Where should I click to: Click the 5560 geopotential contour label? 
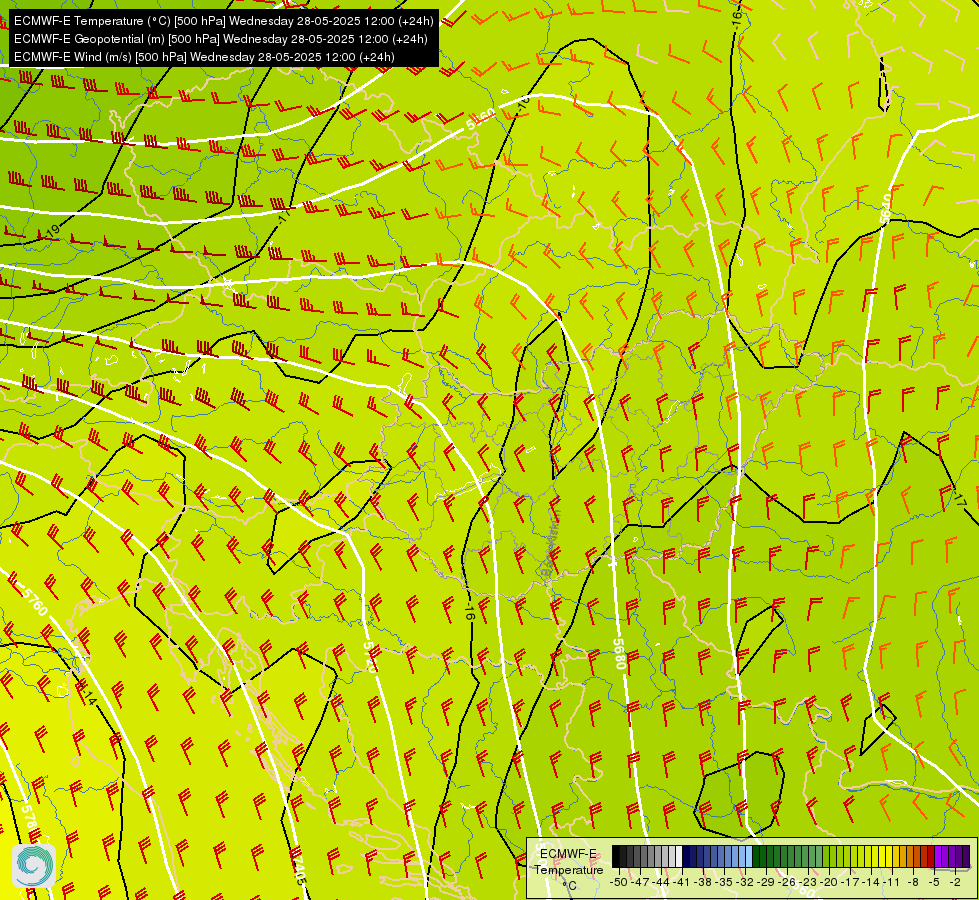tap(481, 118)
